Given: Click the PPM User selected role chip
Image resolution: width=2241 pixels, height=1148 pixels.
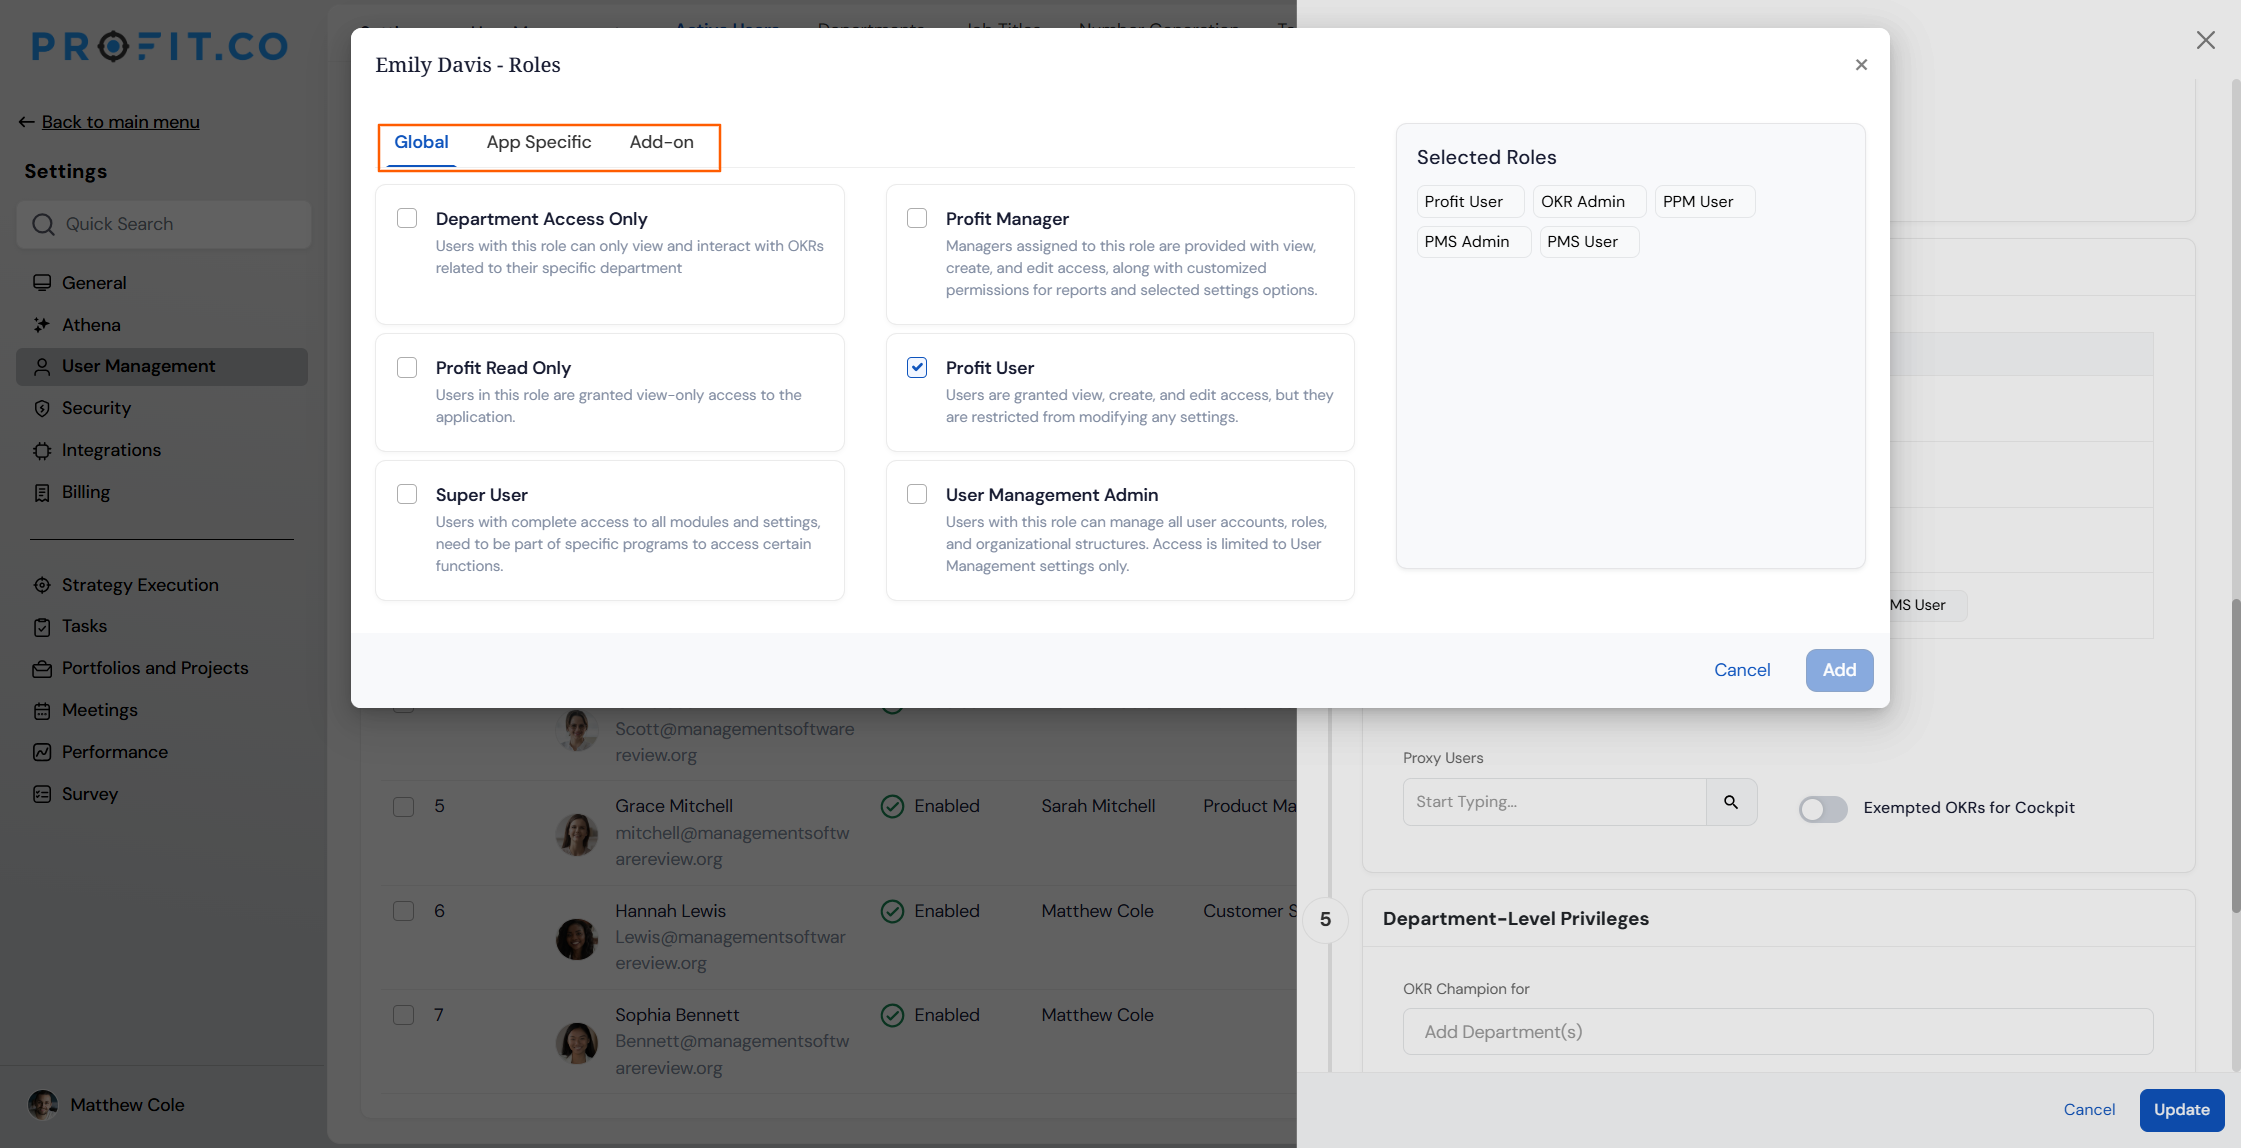Looking at the screenshot, I should (1704, 202).
